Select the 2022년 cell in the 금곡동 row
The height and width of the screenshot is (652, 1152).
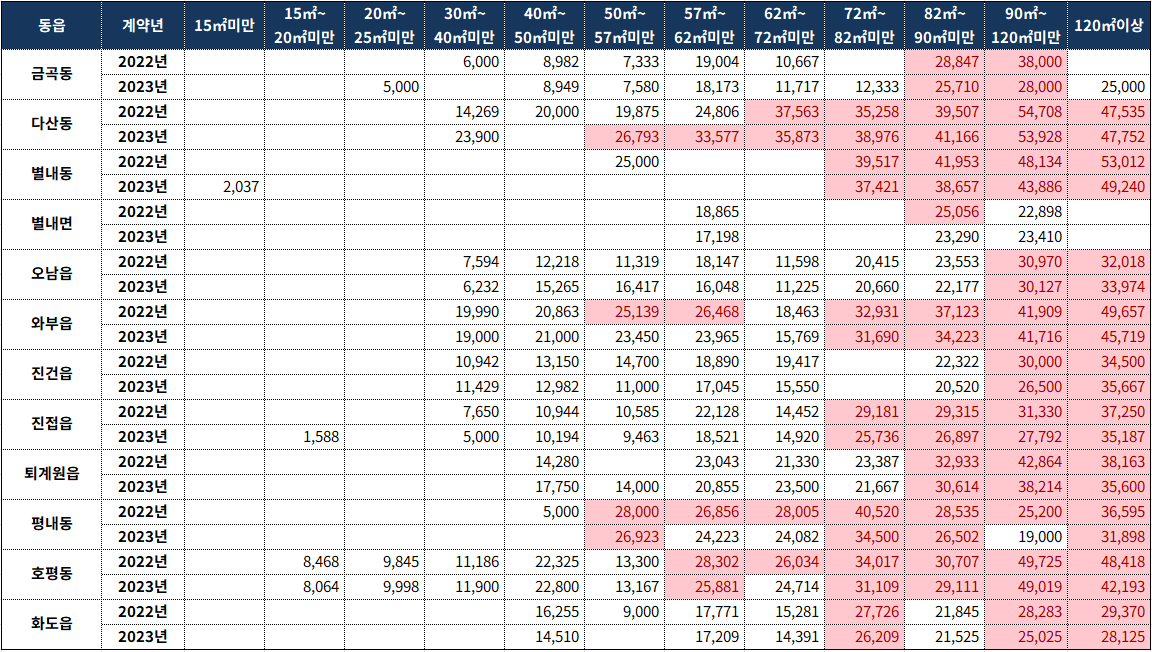click(143, 62)
